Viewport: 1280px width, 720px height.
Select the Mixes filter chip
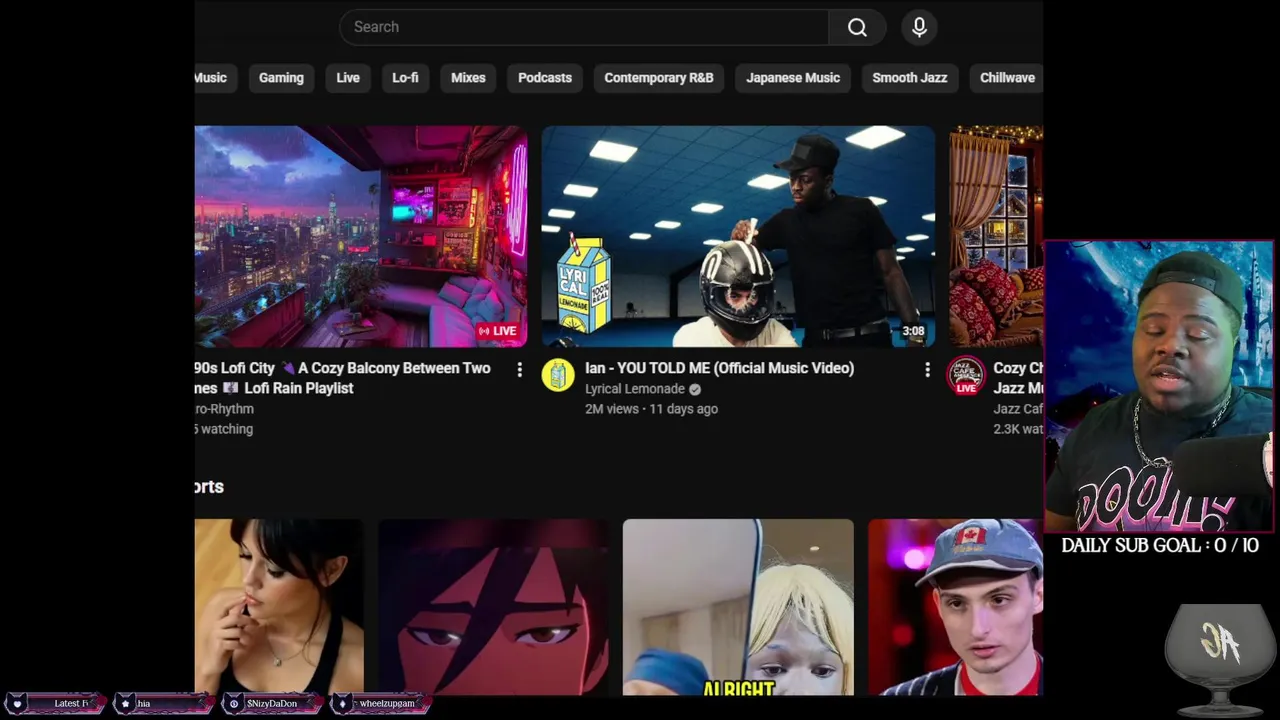click(468, 78)
